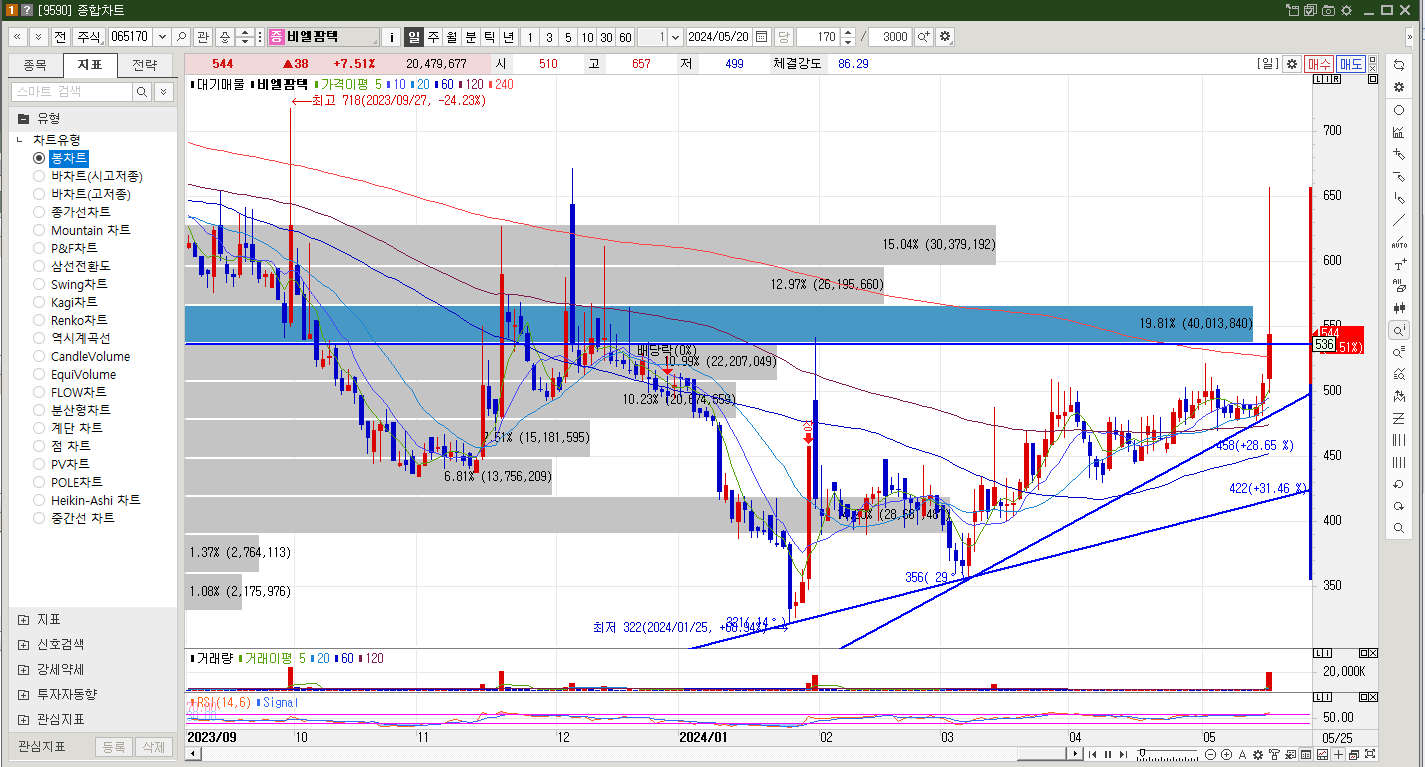Click the active magnifier-info tool icon

pos(1399,330)
